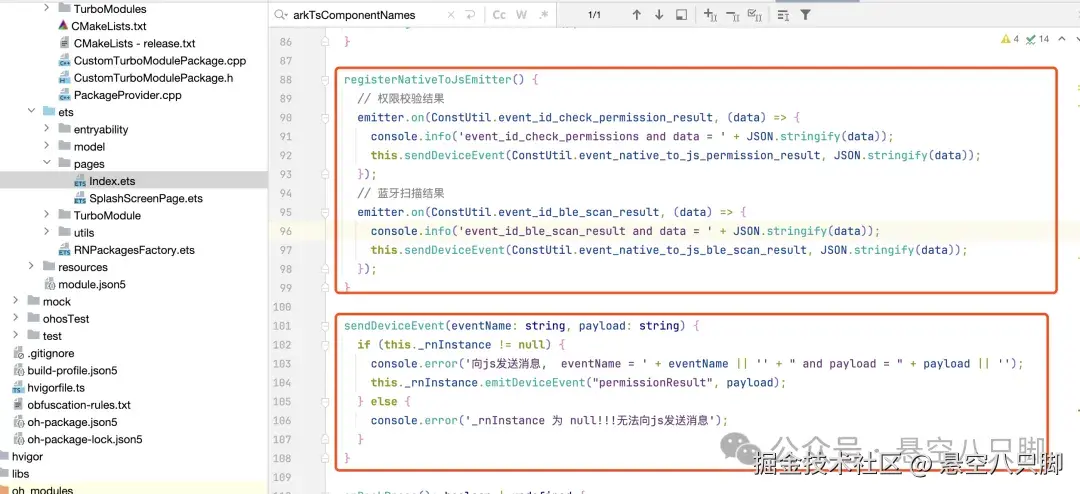Insert new line in search field icon
This screenshot has width=1080, height=494.
[471, 14]
